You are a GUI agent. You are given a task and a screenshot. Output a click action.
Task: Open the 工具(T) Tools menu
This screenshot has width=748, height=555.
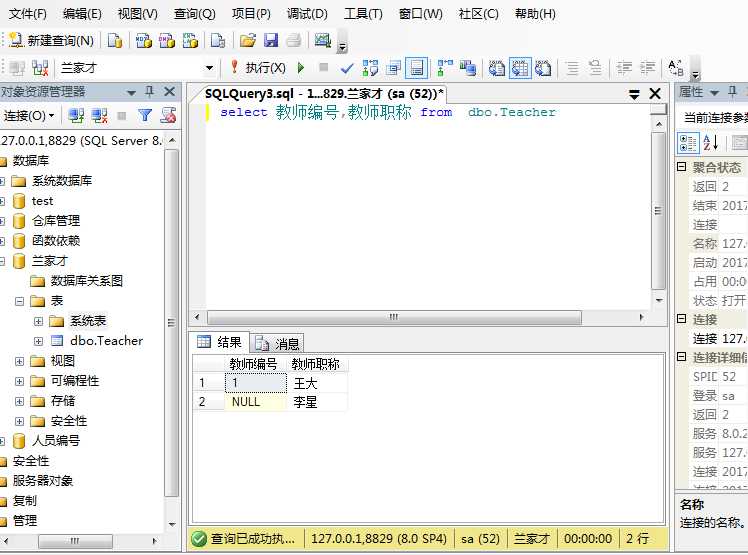click(x=364, y=14)
